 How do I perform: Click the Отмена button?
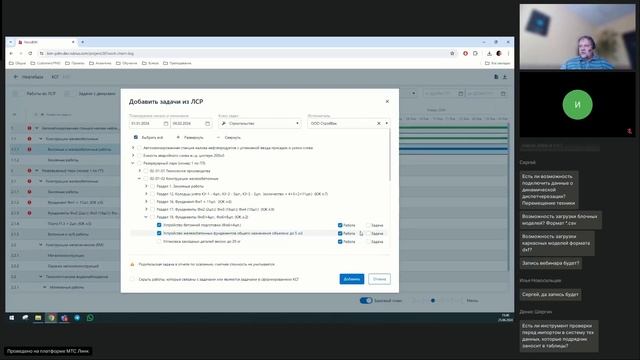pos(379,279)
